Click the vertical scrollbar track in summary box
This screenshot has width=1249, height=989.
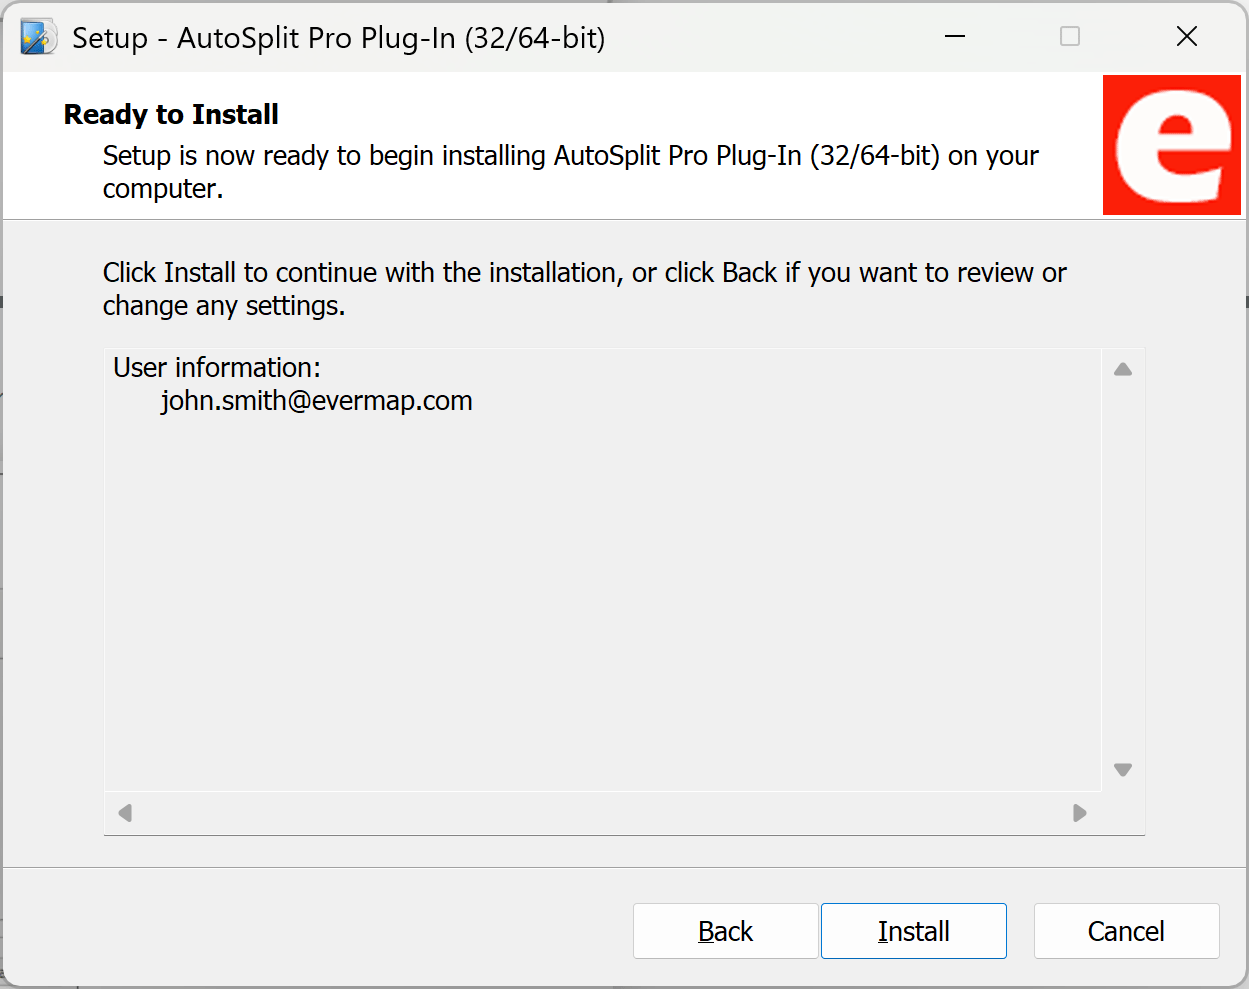click(1123, 570)
